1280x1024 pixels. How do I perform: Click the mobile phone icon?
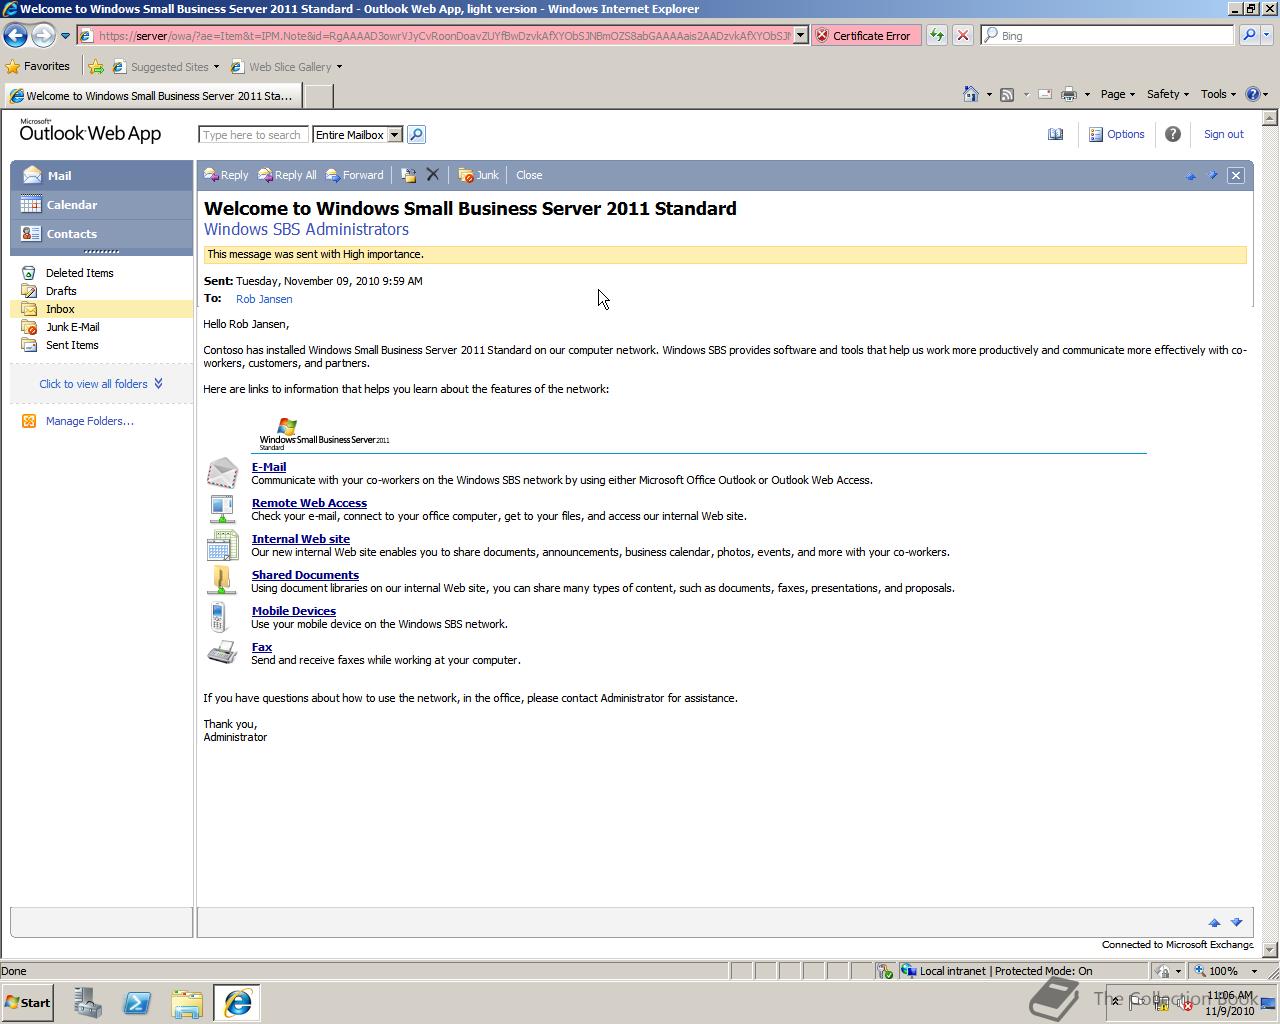point(218,616)
